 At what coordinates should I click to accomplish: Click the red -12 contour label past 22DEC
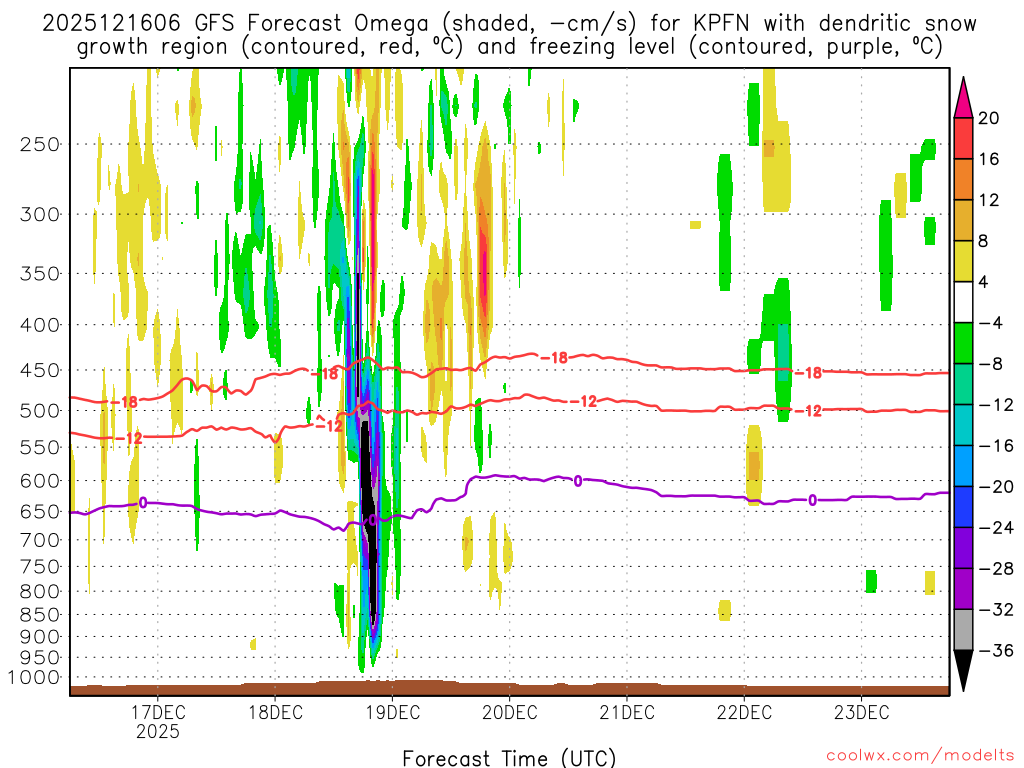808,411
